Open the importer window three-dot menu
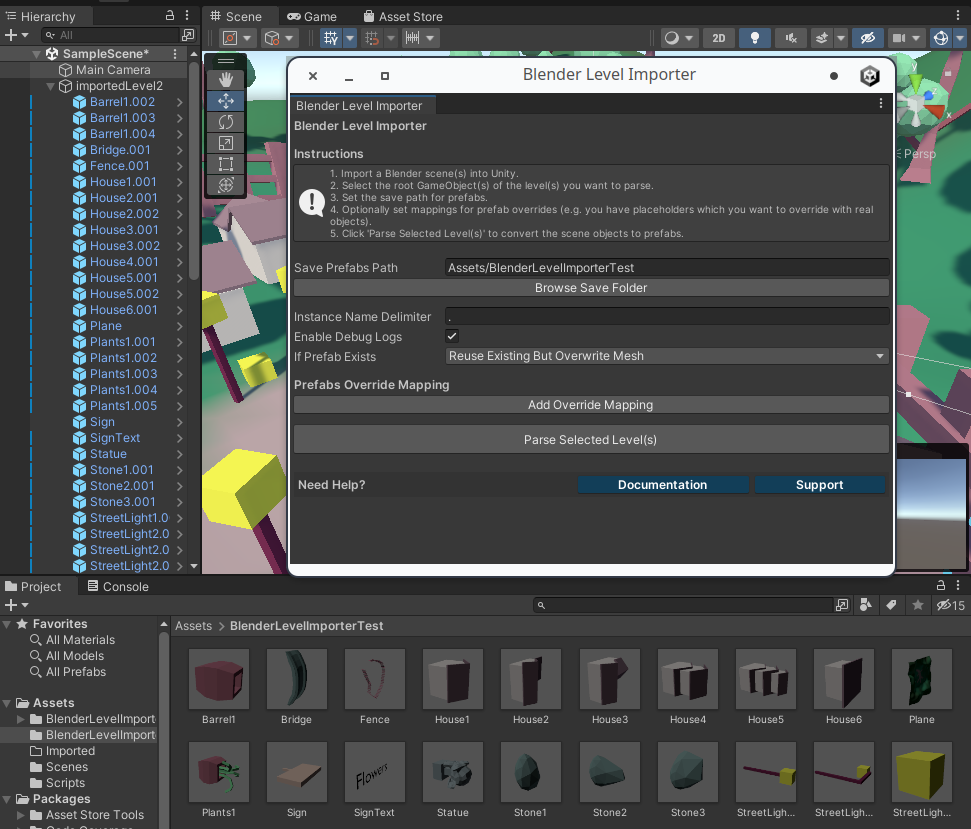Viewport: 971px width, 829px height. tap(881, 103)
